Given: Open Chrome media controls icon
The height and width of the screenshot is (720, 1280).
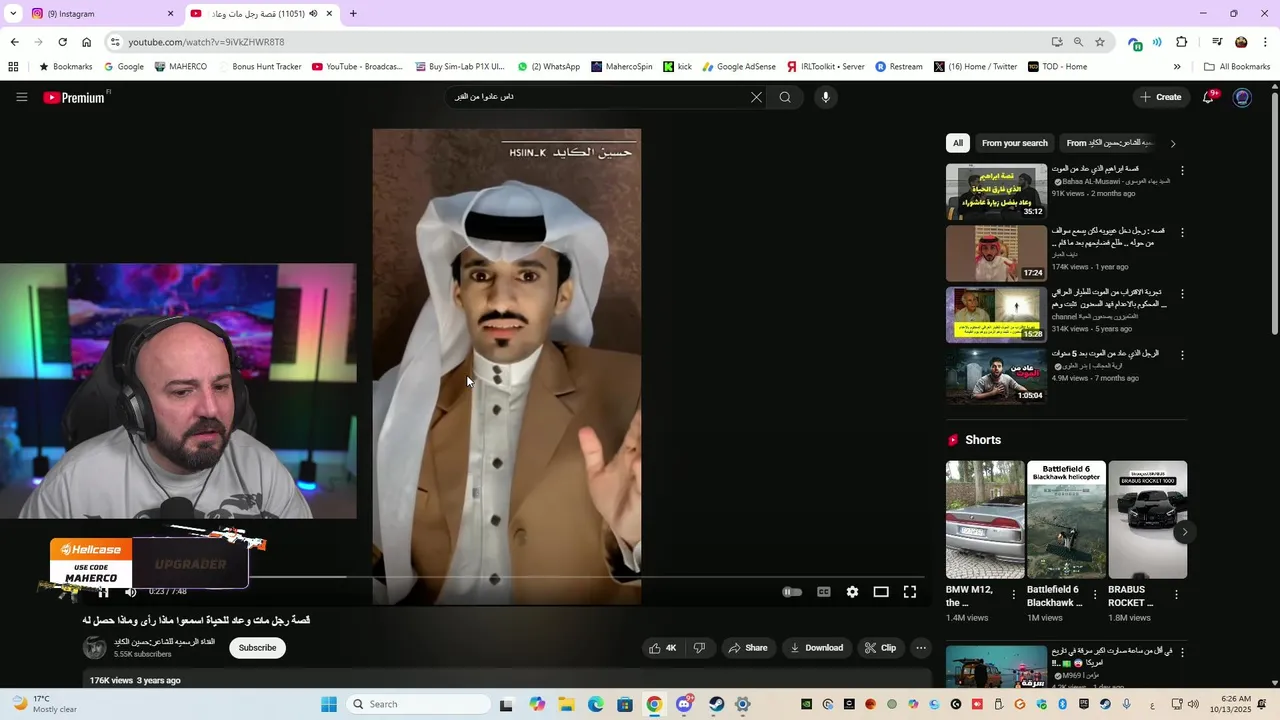Looking at the screenshot, I should click(x=1217, y=42).
